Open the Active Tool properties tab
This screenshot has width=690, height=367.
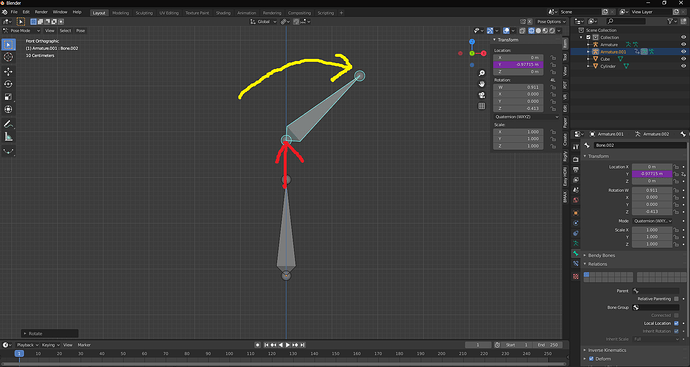tap(576, 147)
